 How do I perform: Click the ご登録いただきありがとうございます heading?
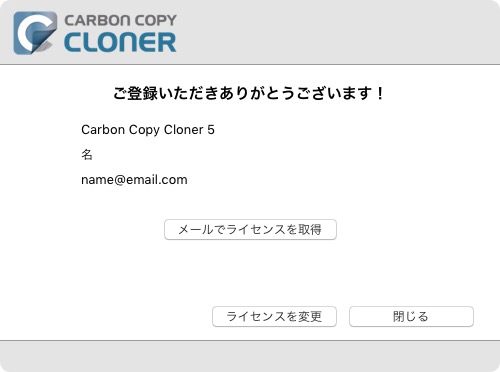pos(249,93)
